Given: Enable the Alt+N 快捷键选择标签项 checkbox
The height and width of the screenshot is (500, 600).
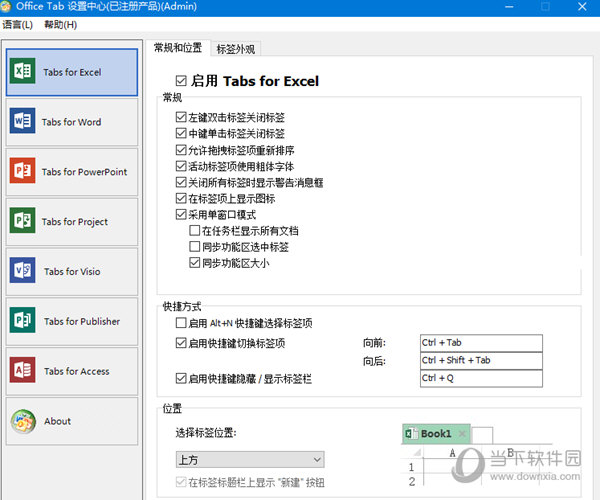Looking at the screenshot, I should click(x=181, y=324).
